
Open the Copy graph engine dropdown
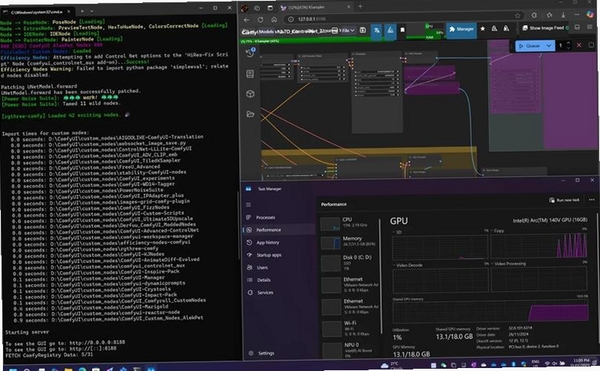498,231
